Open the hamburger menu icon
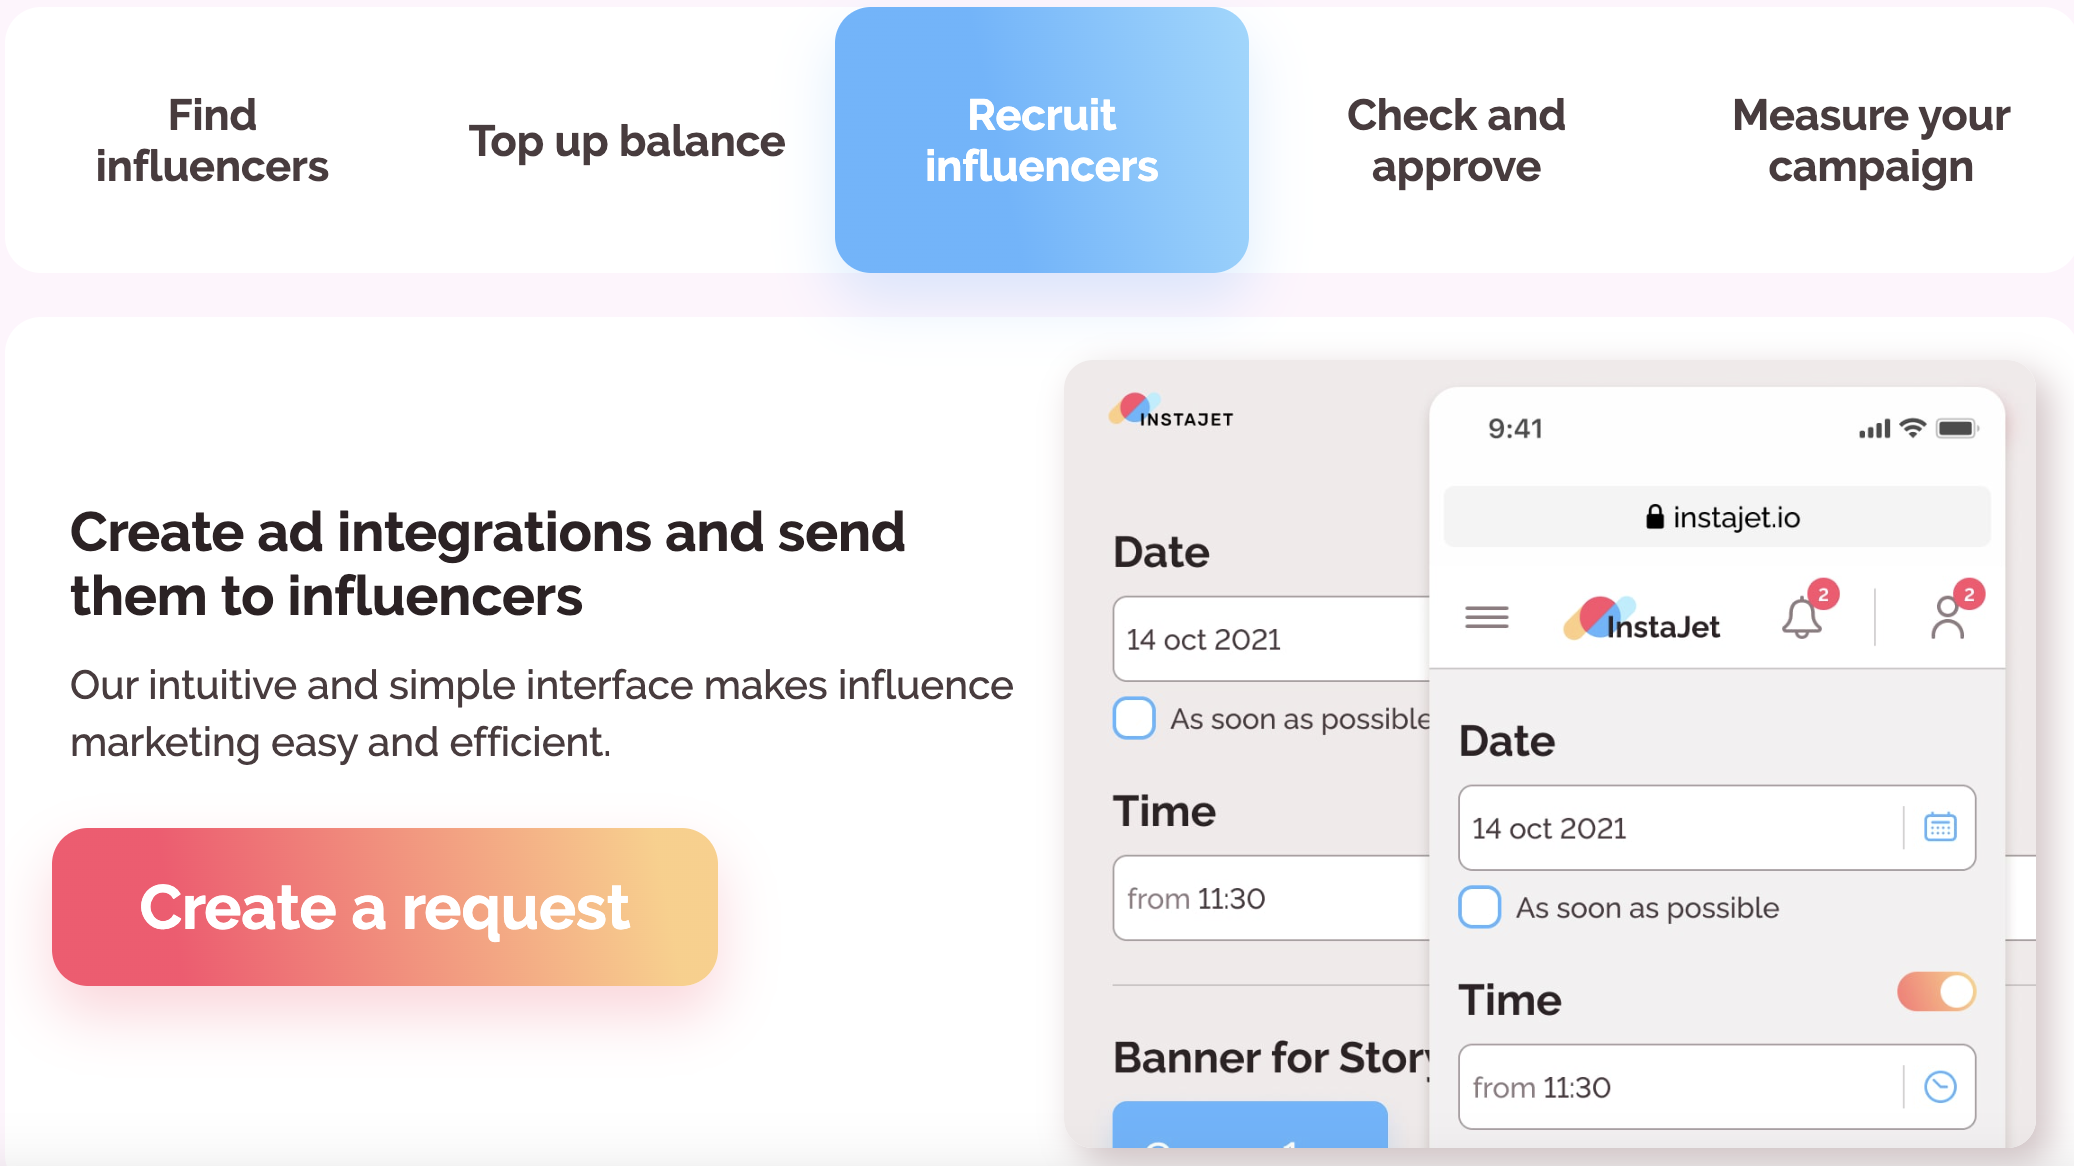This screenshot has width=2074, height=1166. 1486,618
